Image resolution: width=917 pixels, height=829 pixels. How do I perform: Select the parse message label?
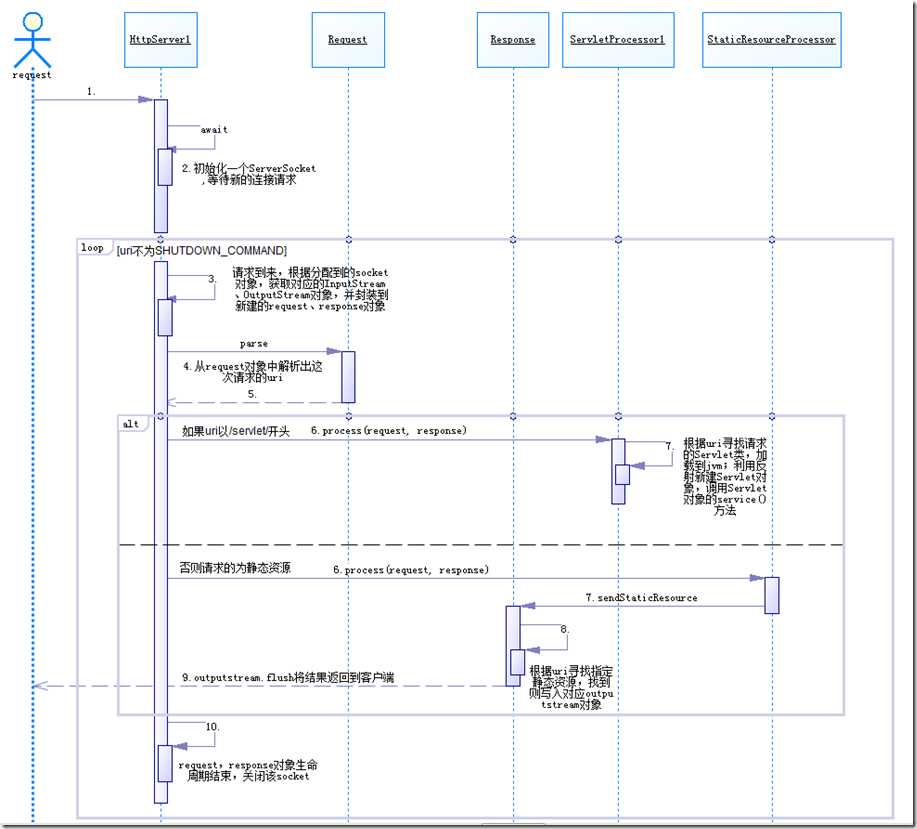253,344
